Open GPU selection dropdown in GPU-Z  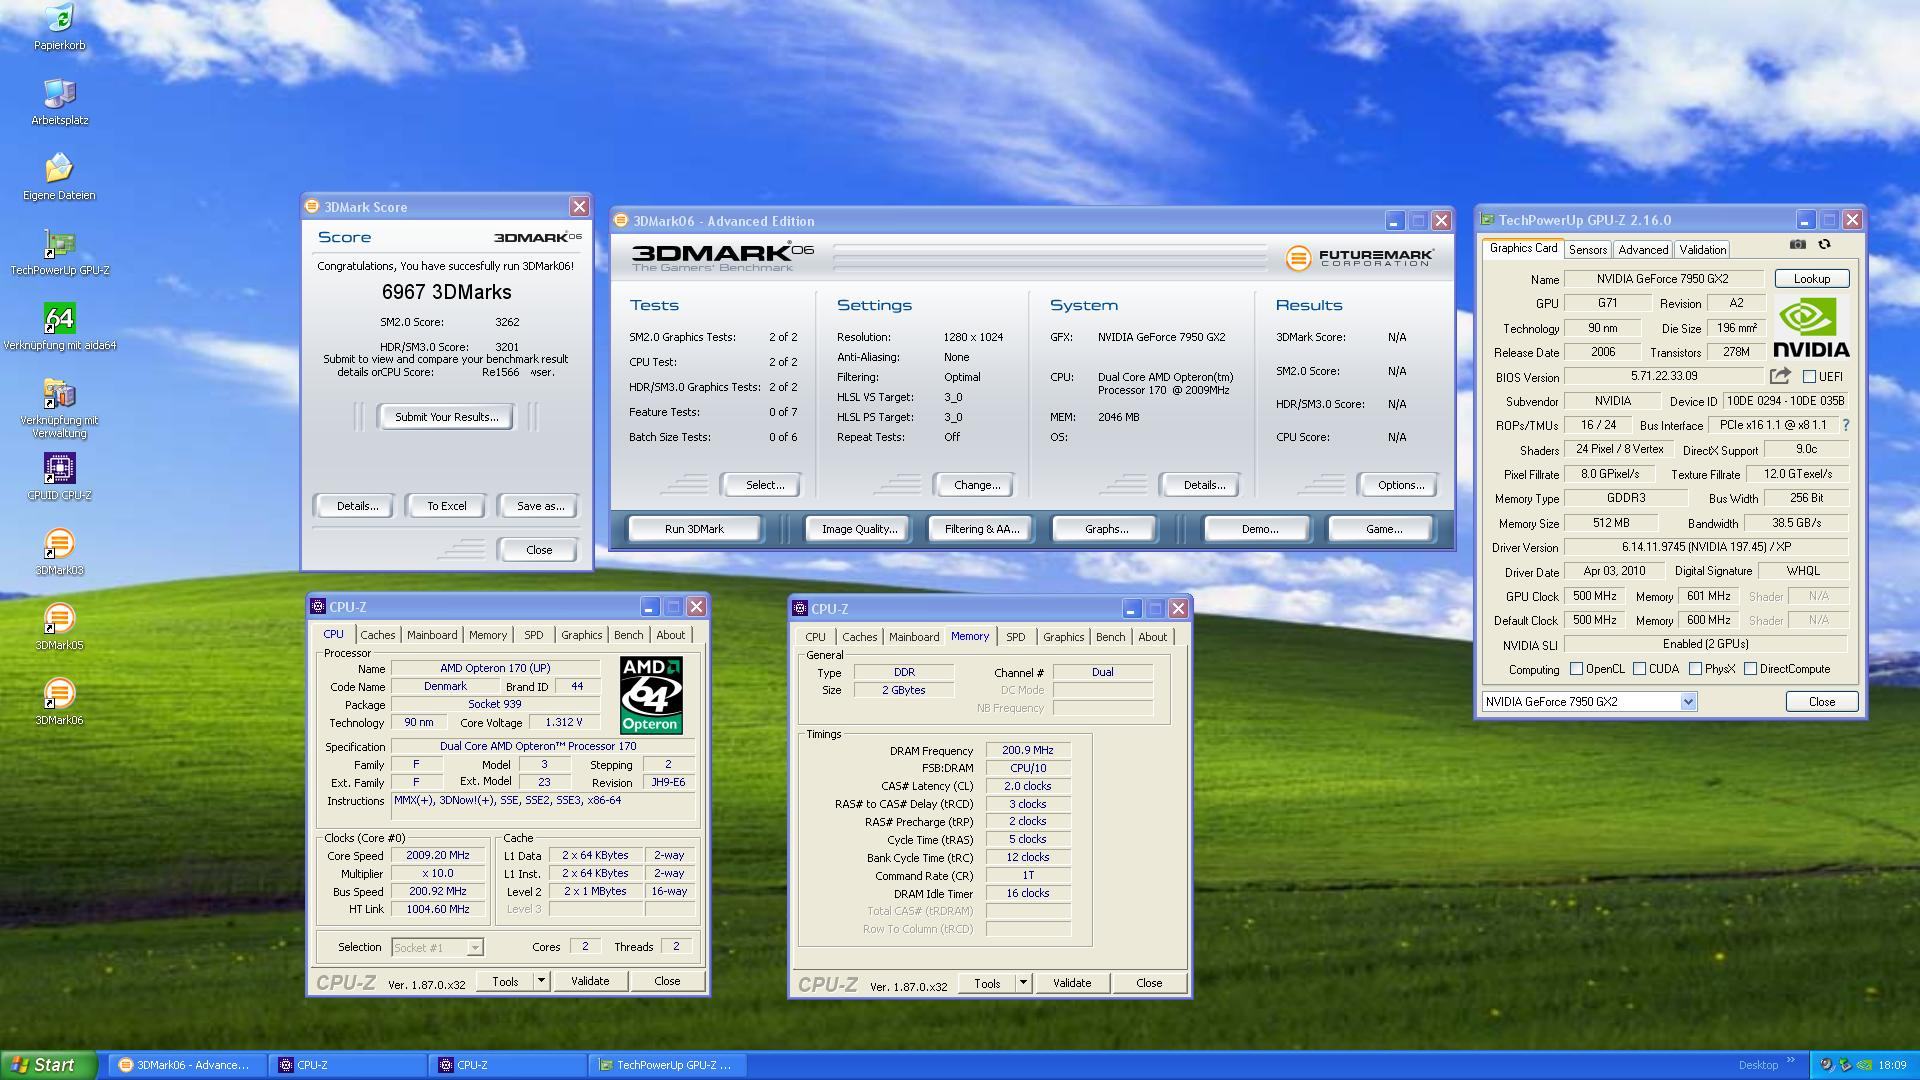tap(1688, 702)
